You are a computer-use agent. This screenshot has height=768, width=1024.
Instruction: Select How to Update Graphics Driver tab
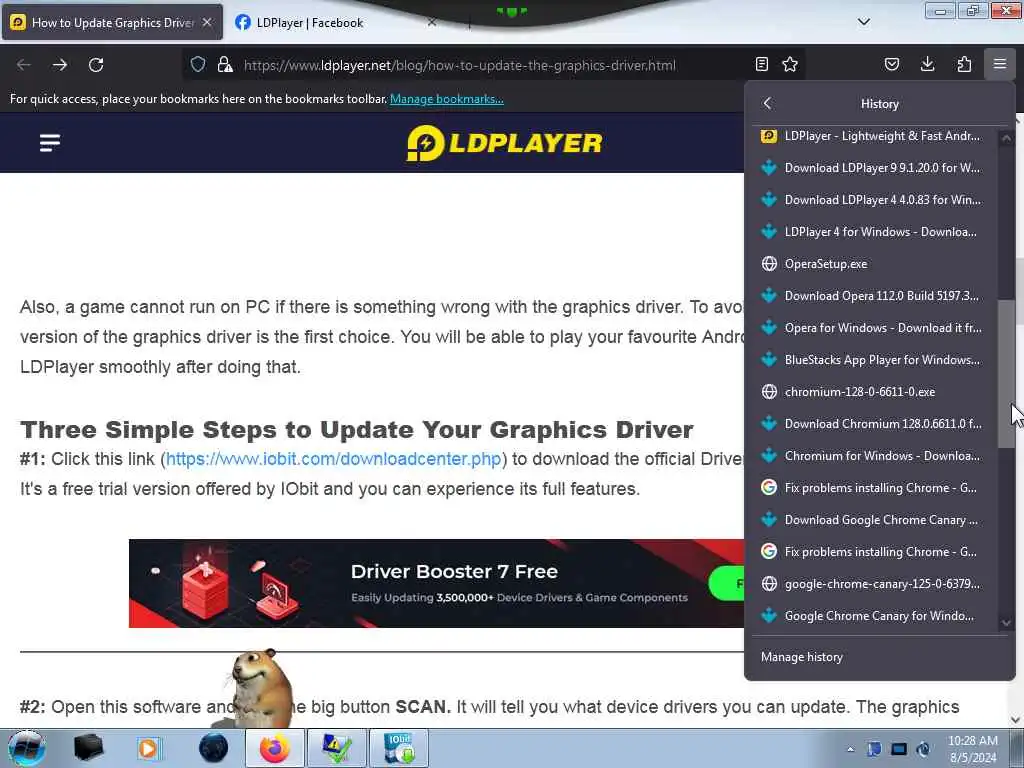click(x=112, y=22)
